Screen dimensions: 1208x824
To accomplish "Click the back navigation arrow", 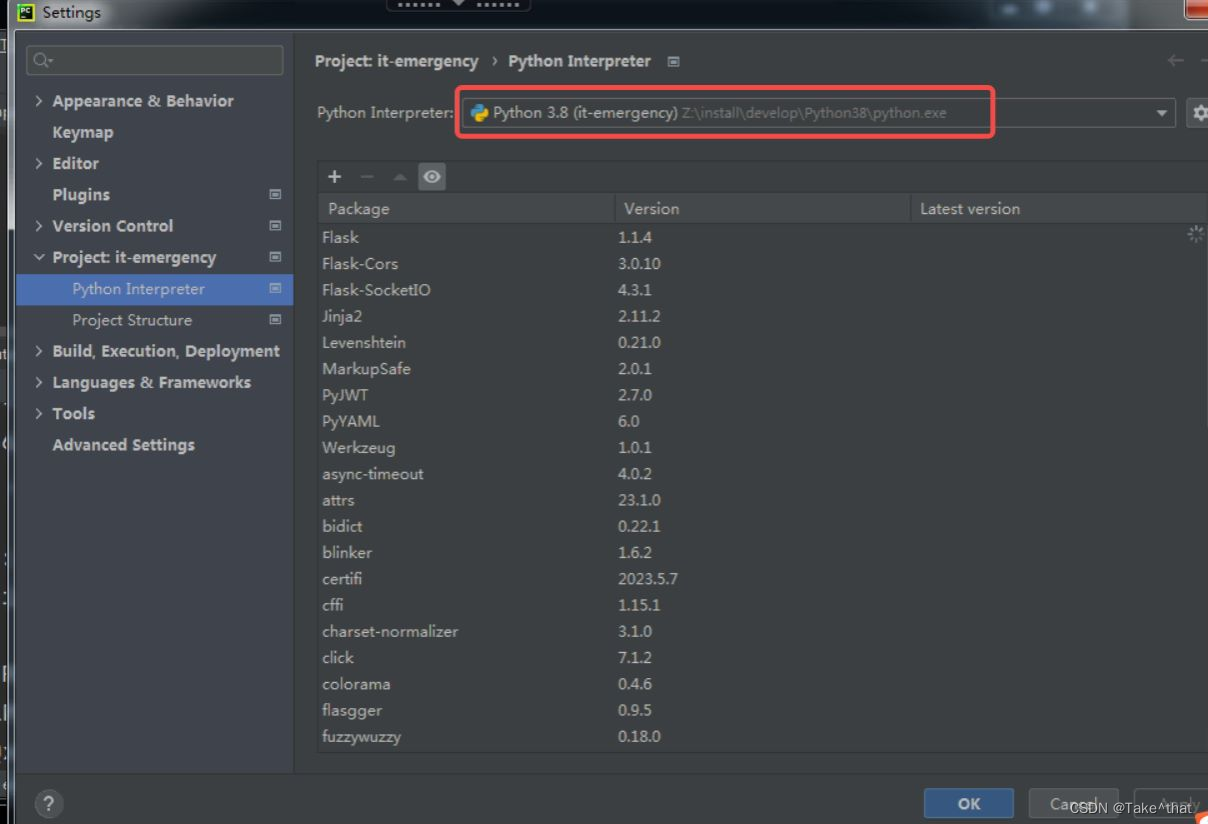I will coord(1175,61).
